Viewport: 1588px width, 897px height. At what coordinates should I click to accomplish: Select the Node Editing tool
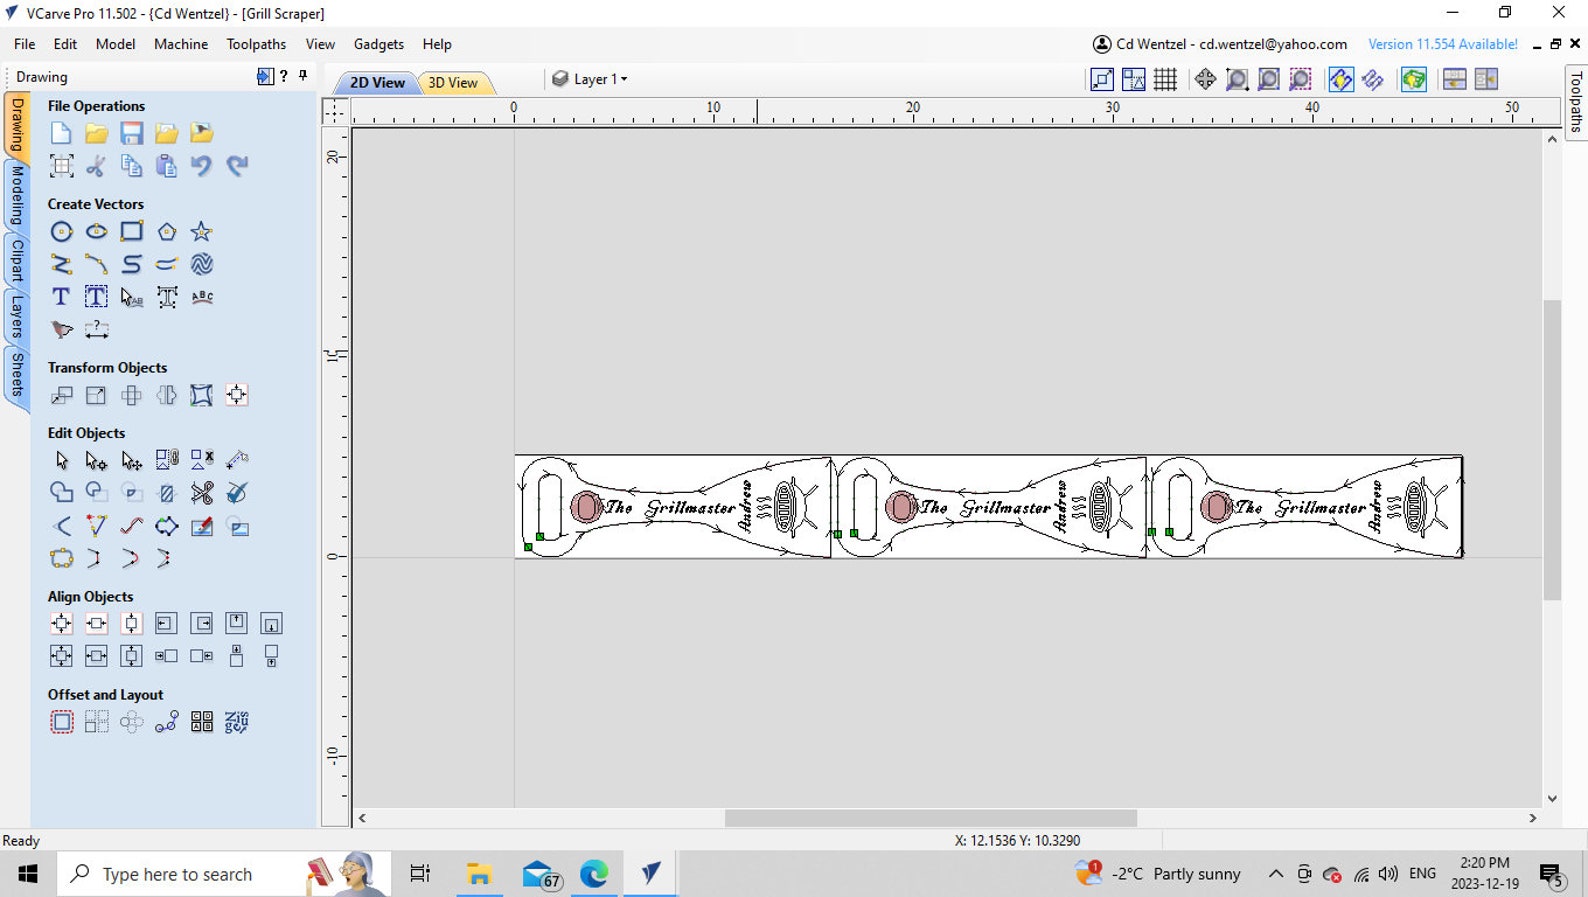[x=96, y=460]
